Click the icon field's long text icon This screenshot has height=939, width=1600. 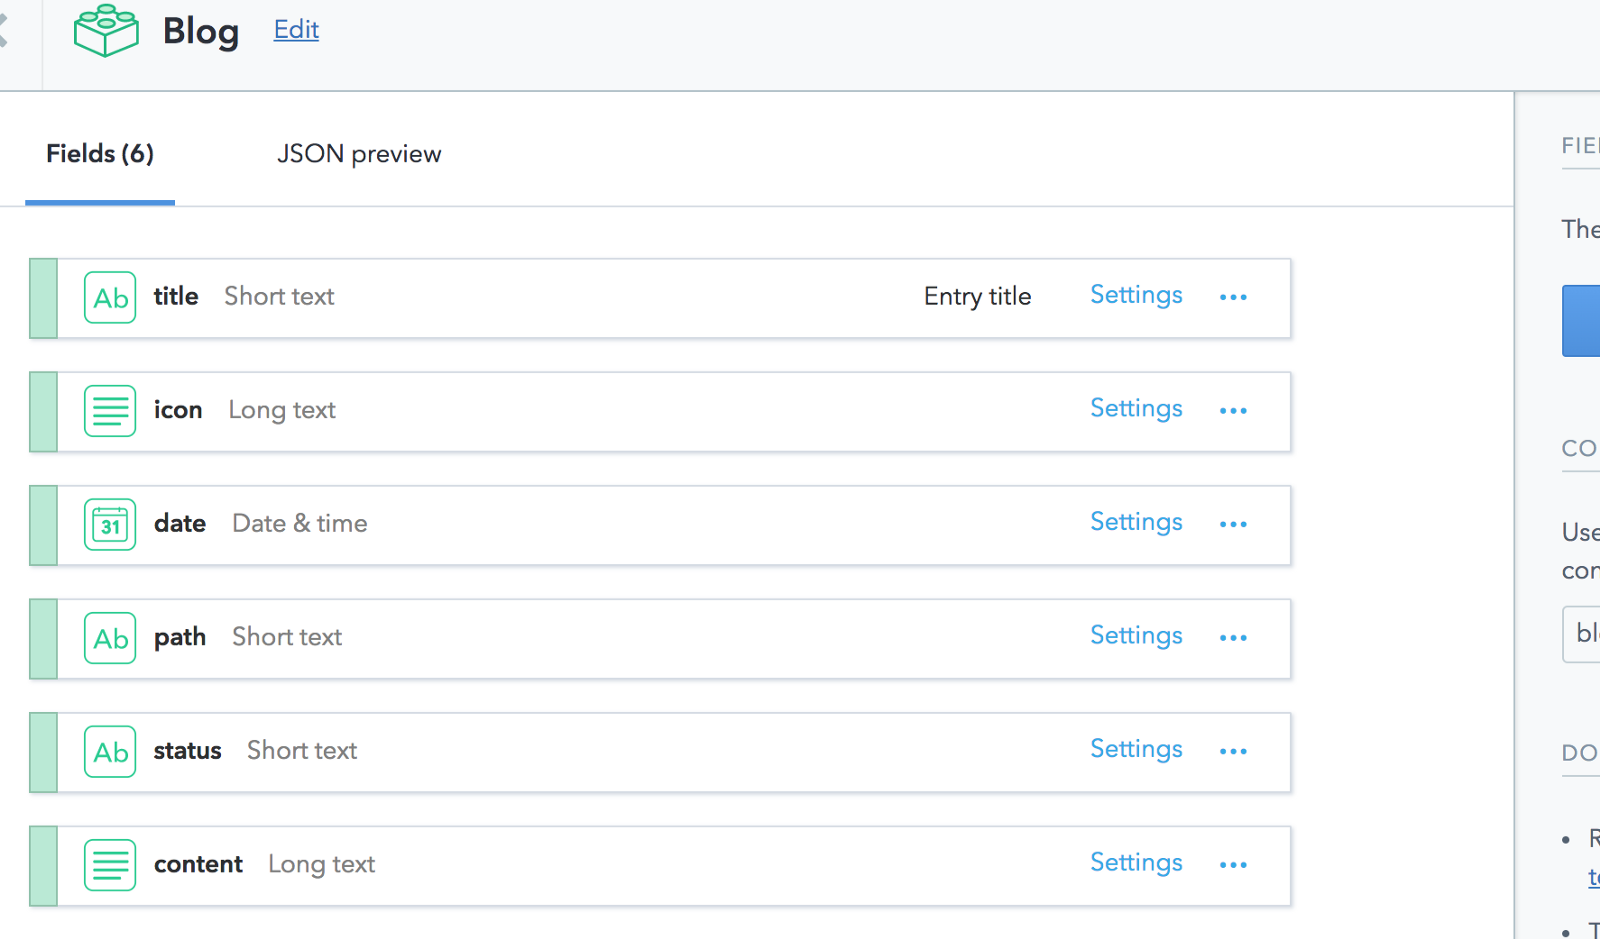(110, 411)
